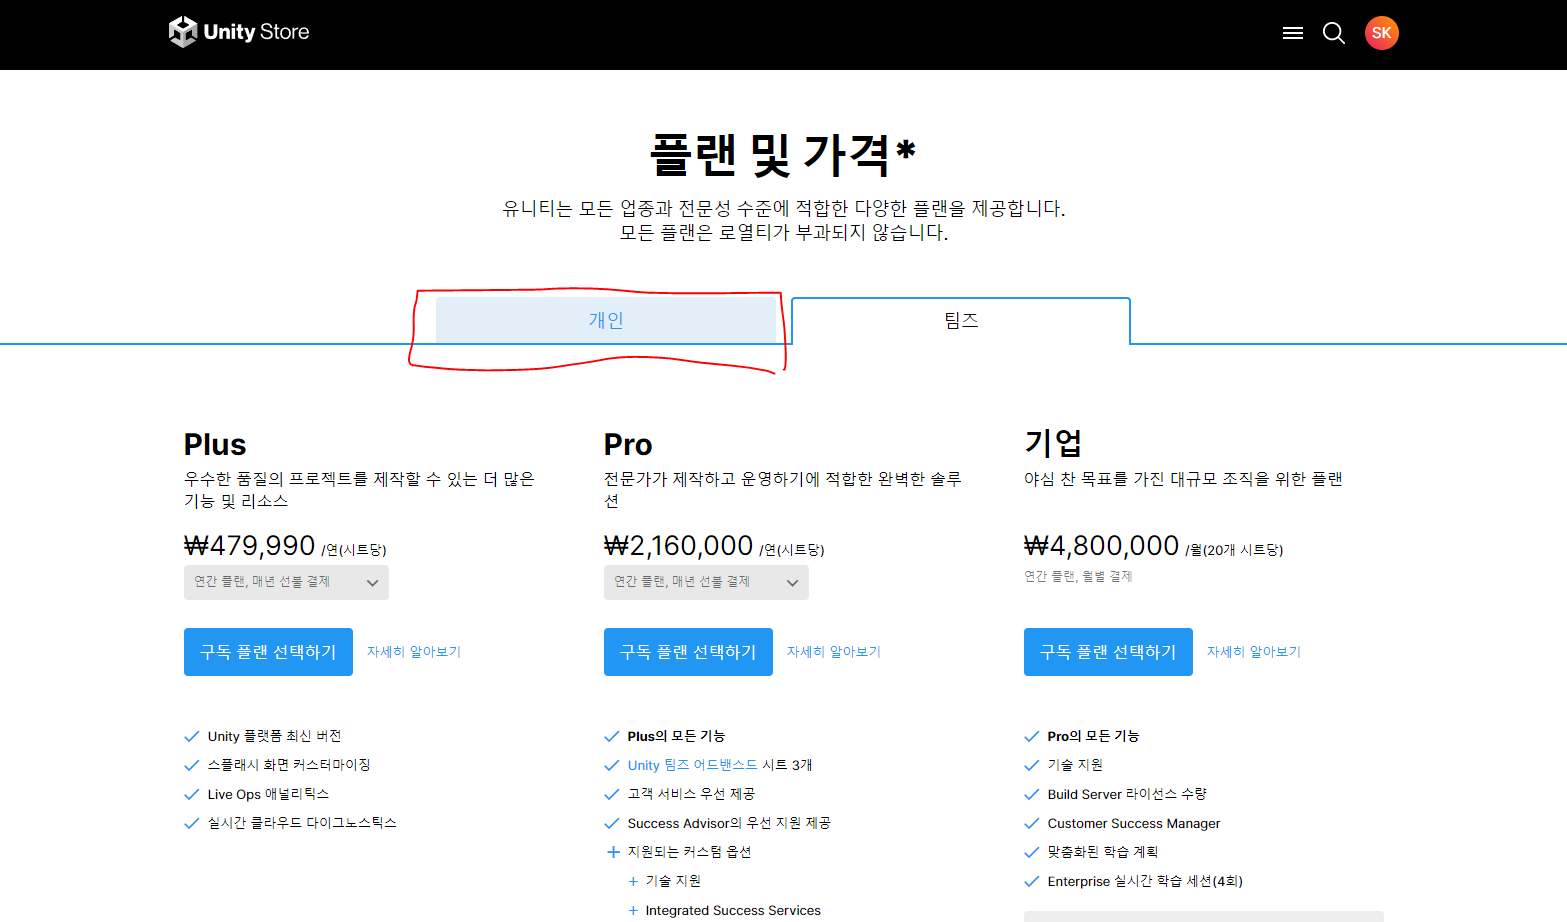Open the hamburger menu icon
Image resolution: width=1567 pixels, height=922 pixels.
click(x=1293, y=33)
